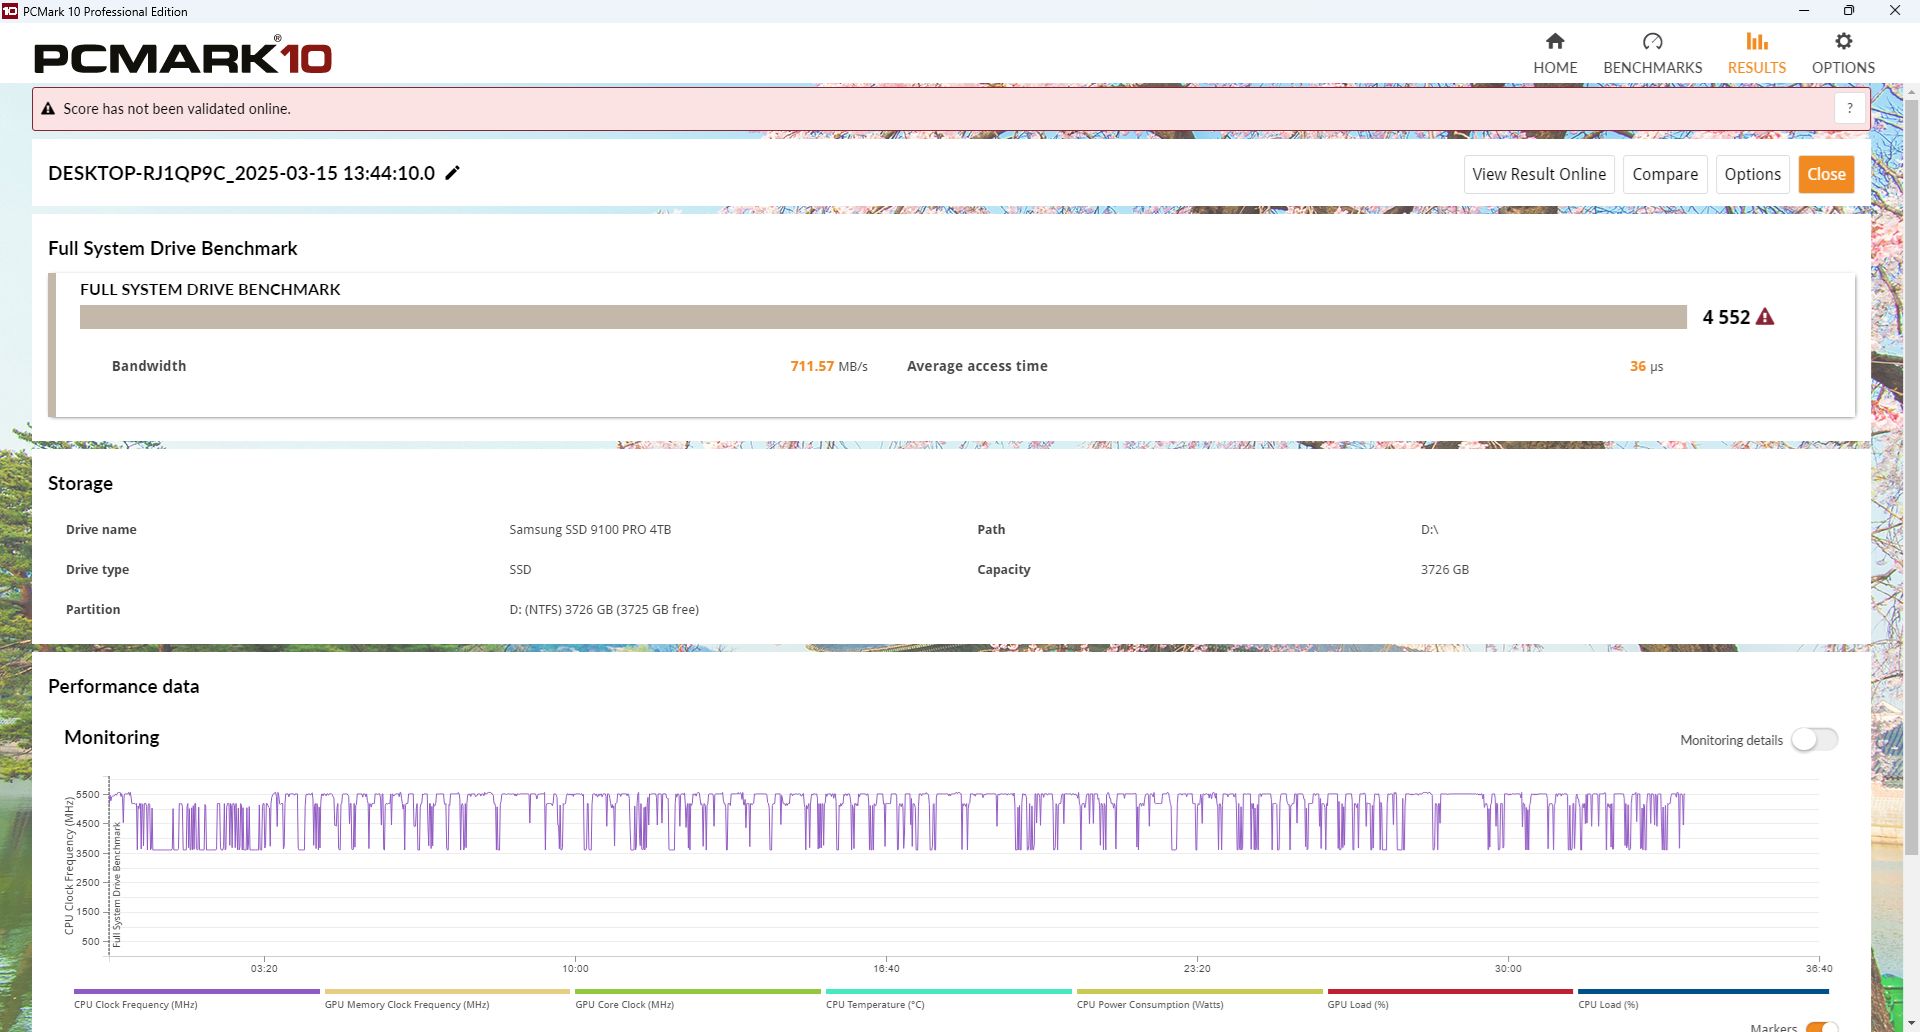Toggle CPU Clock Frequency (MHz) legend series

click(x=196, y=999)
